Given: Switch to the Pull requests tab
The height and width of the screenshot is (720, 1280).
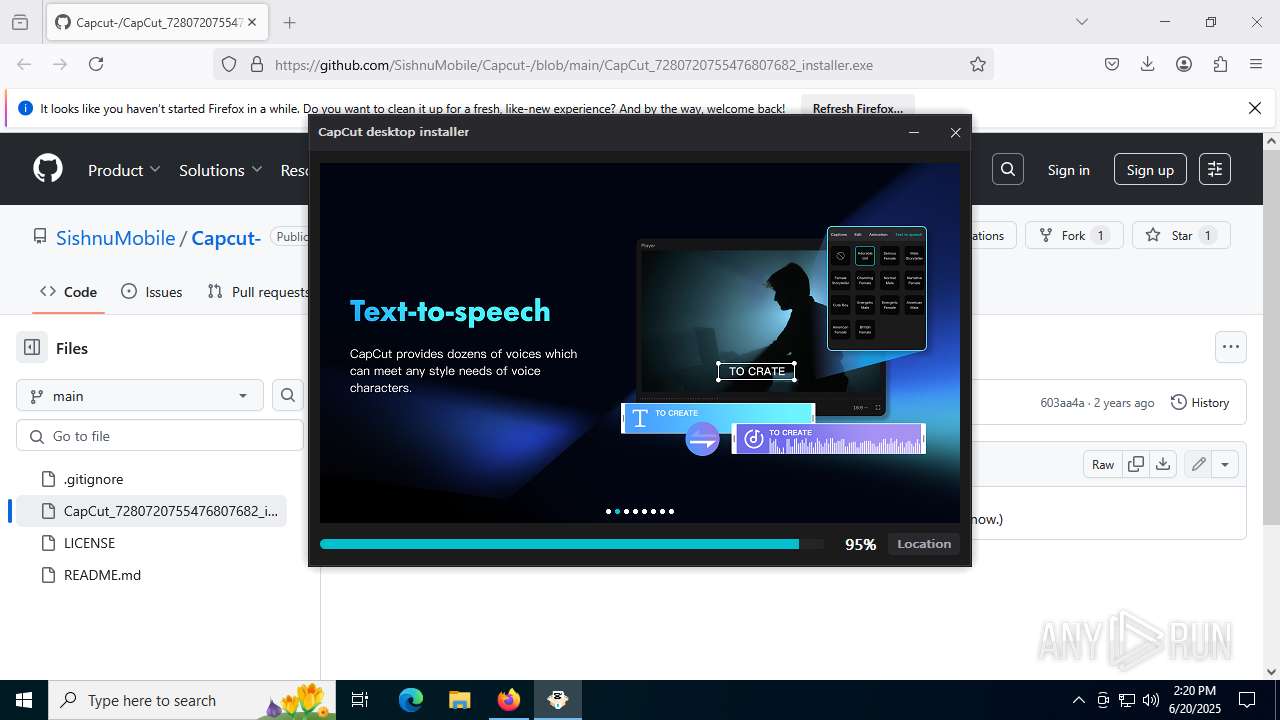Looking at the screenshot, I should (x=258, y=292).
